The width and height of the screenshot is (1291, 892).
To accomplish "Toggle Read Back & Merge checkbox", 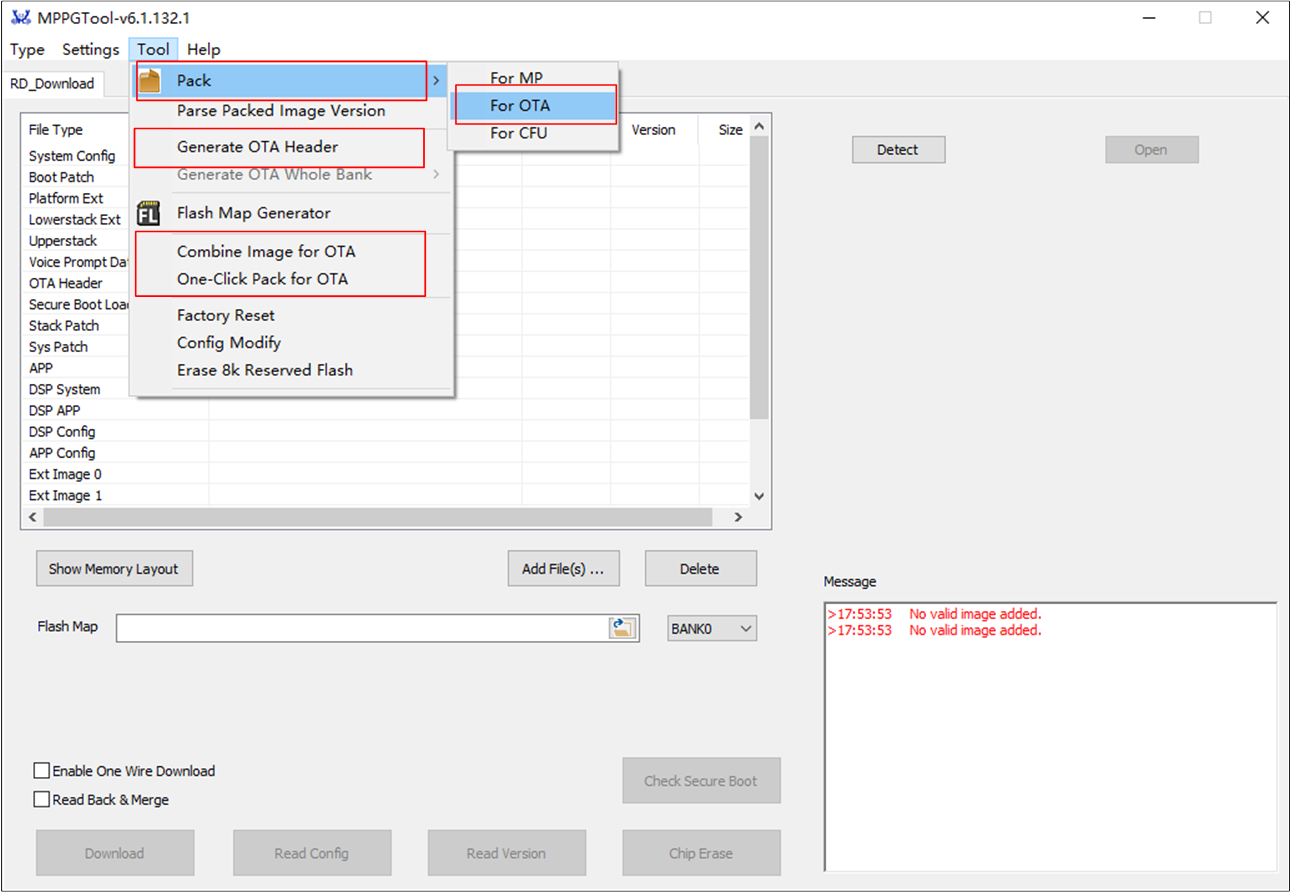I will click(42, 800).
